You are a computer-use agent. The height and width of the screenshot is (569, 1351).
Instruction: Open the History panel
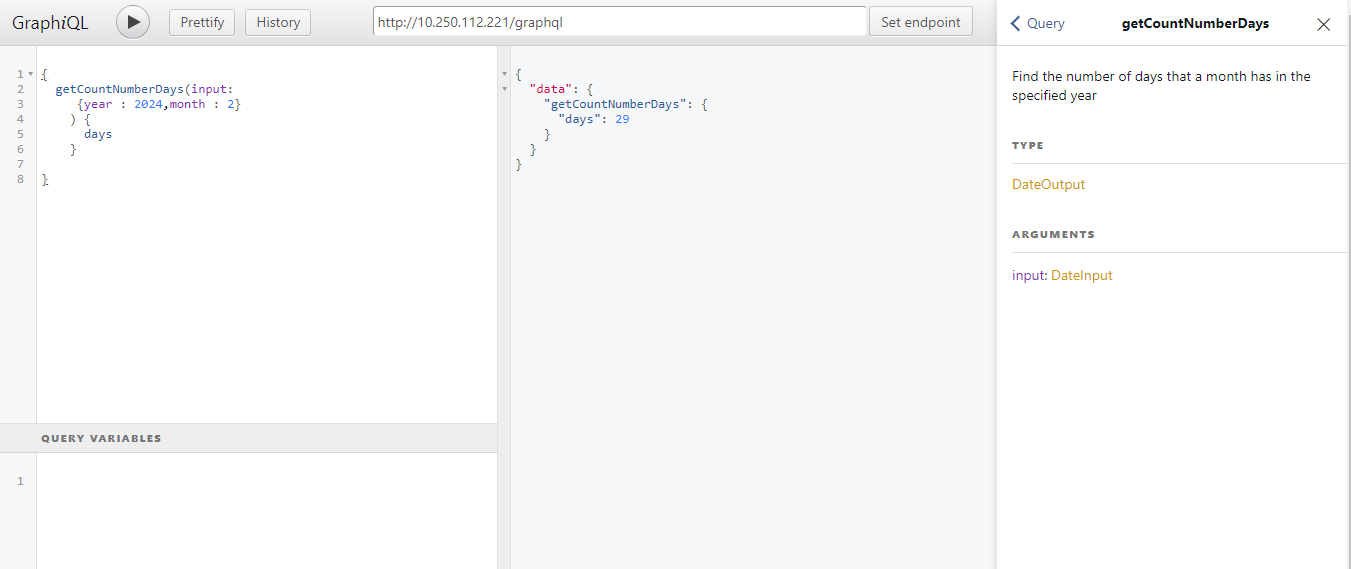(278, 22)
